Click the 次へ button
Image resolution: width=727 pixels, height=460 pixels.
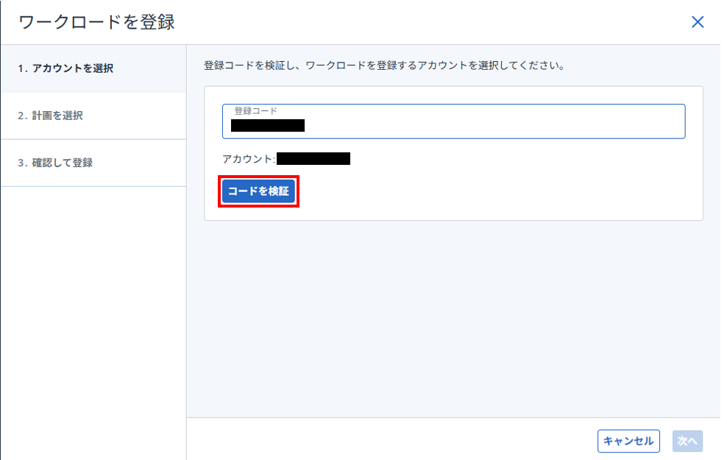pyautogui.click(x=688, y=440)
